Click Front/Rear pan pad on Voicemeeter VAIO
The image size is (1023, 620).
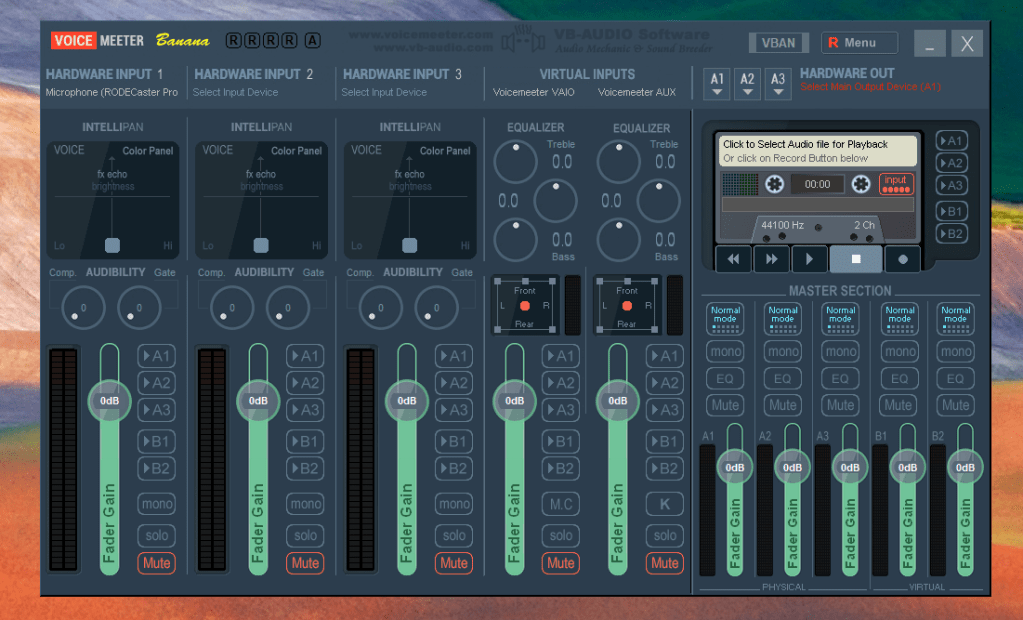(525, 305)
